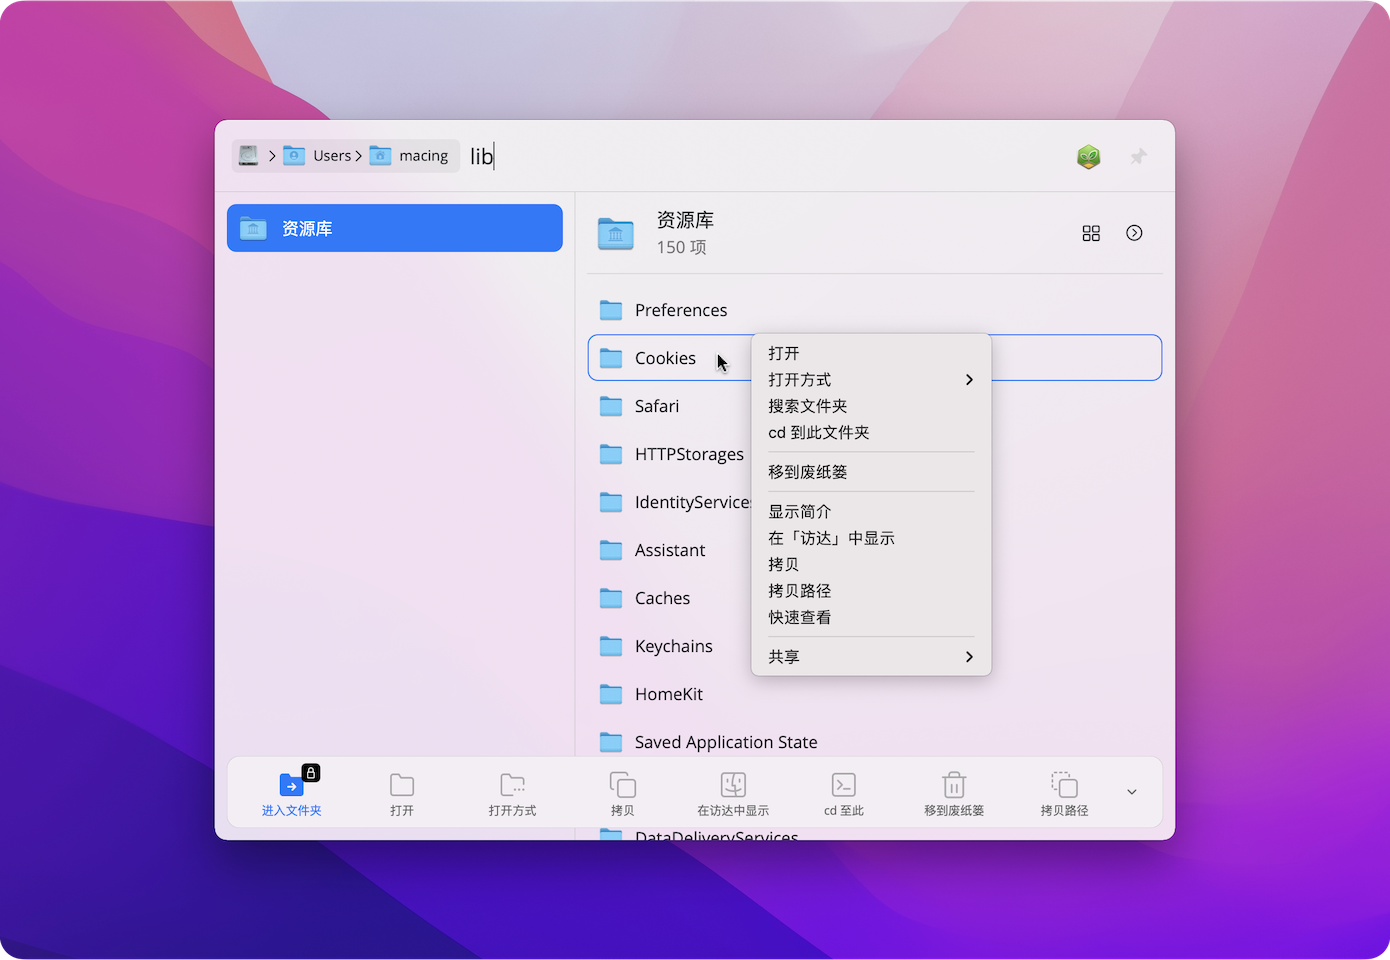Expand 打开方式 submenu in context menu
The height and width of the screenshot is (960, 1390).
coord(871,380)
